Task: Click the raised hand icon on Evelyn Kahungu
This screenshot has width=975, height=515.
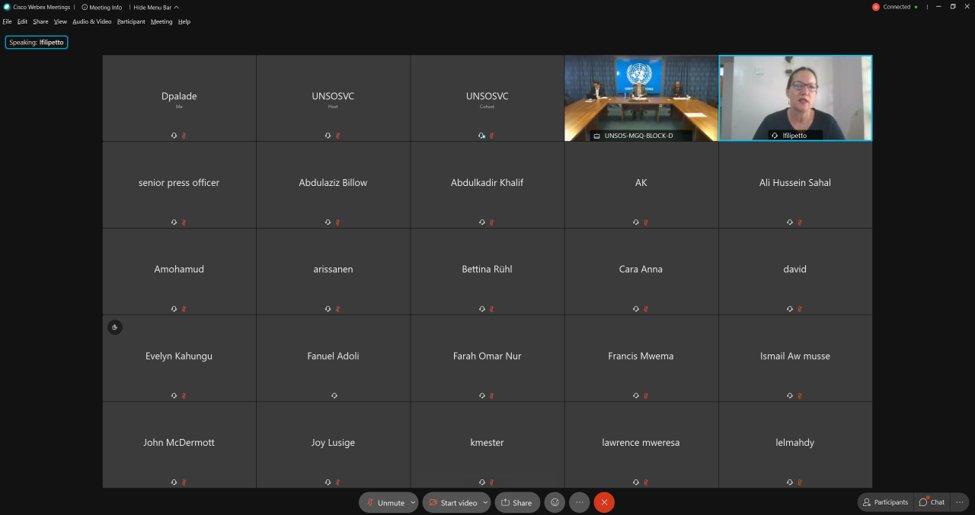Action: tap(115, 327)
